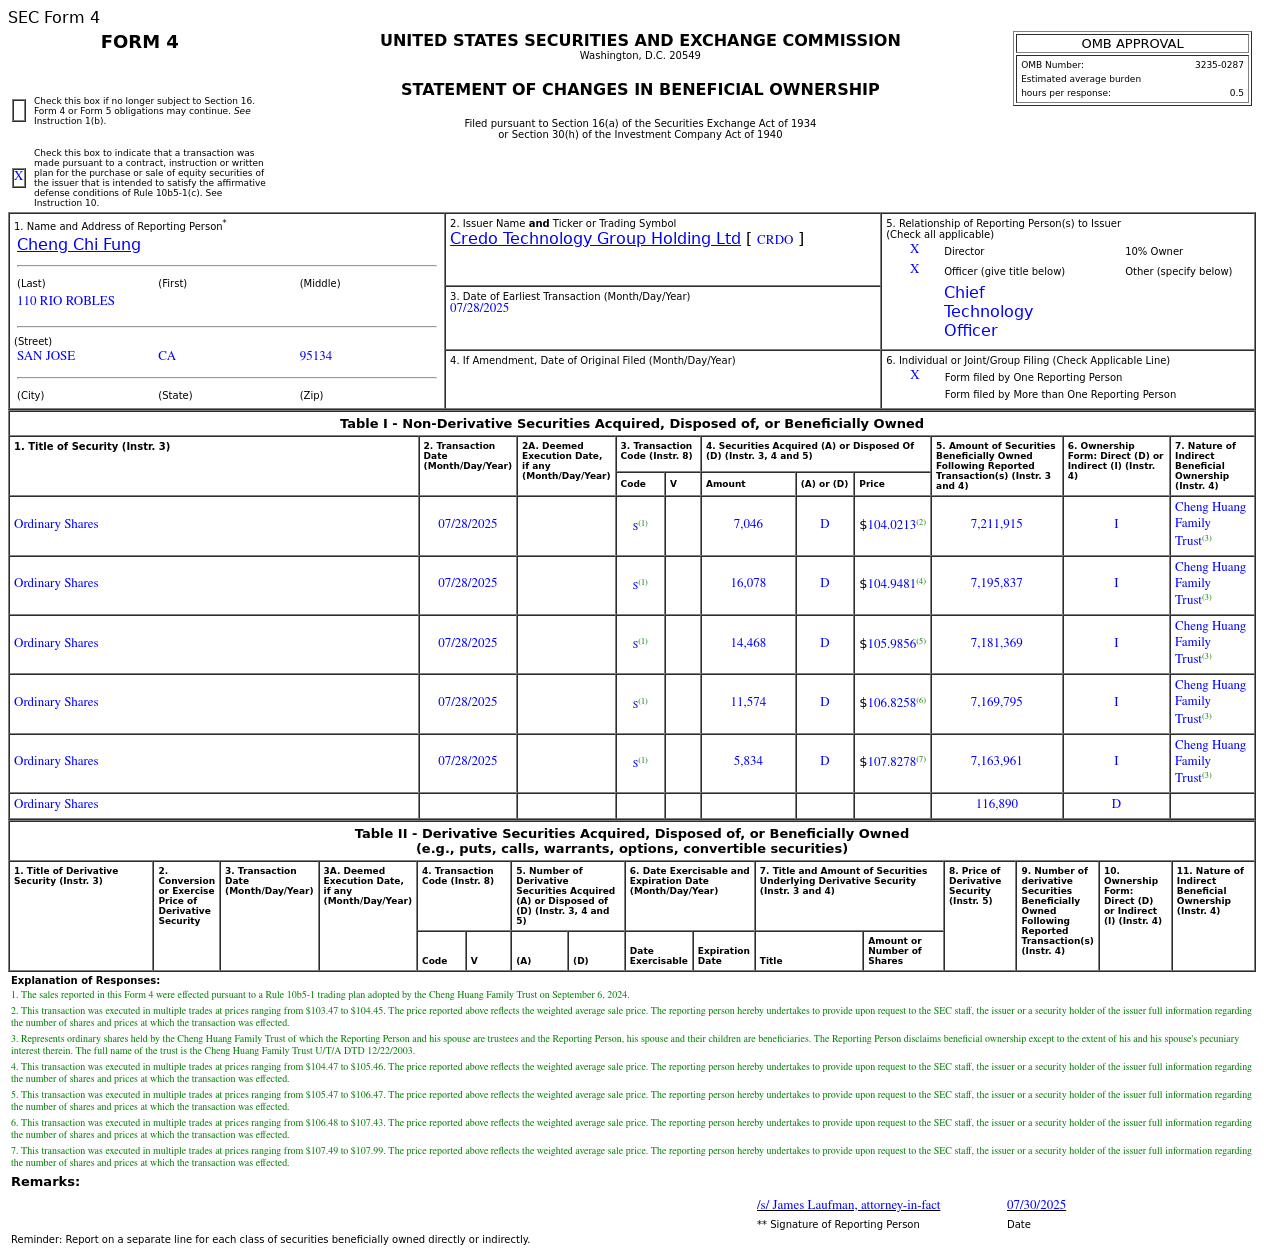Screen dimensions: 1264x1249
Task: Click the price $106.8258
Action: pyautogui.click(x=888, y=703)
